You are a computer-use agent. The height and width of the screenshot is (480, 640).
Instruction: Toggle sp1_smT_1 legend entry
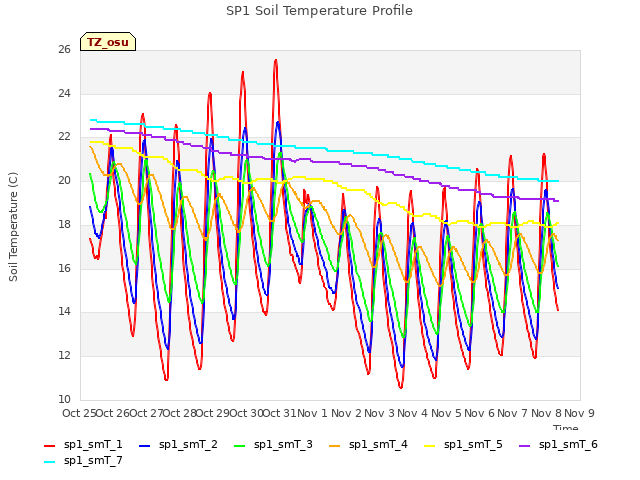click(x=83, y=444)
